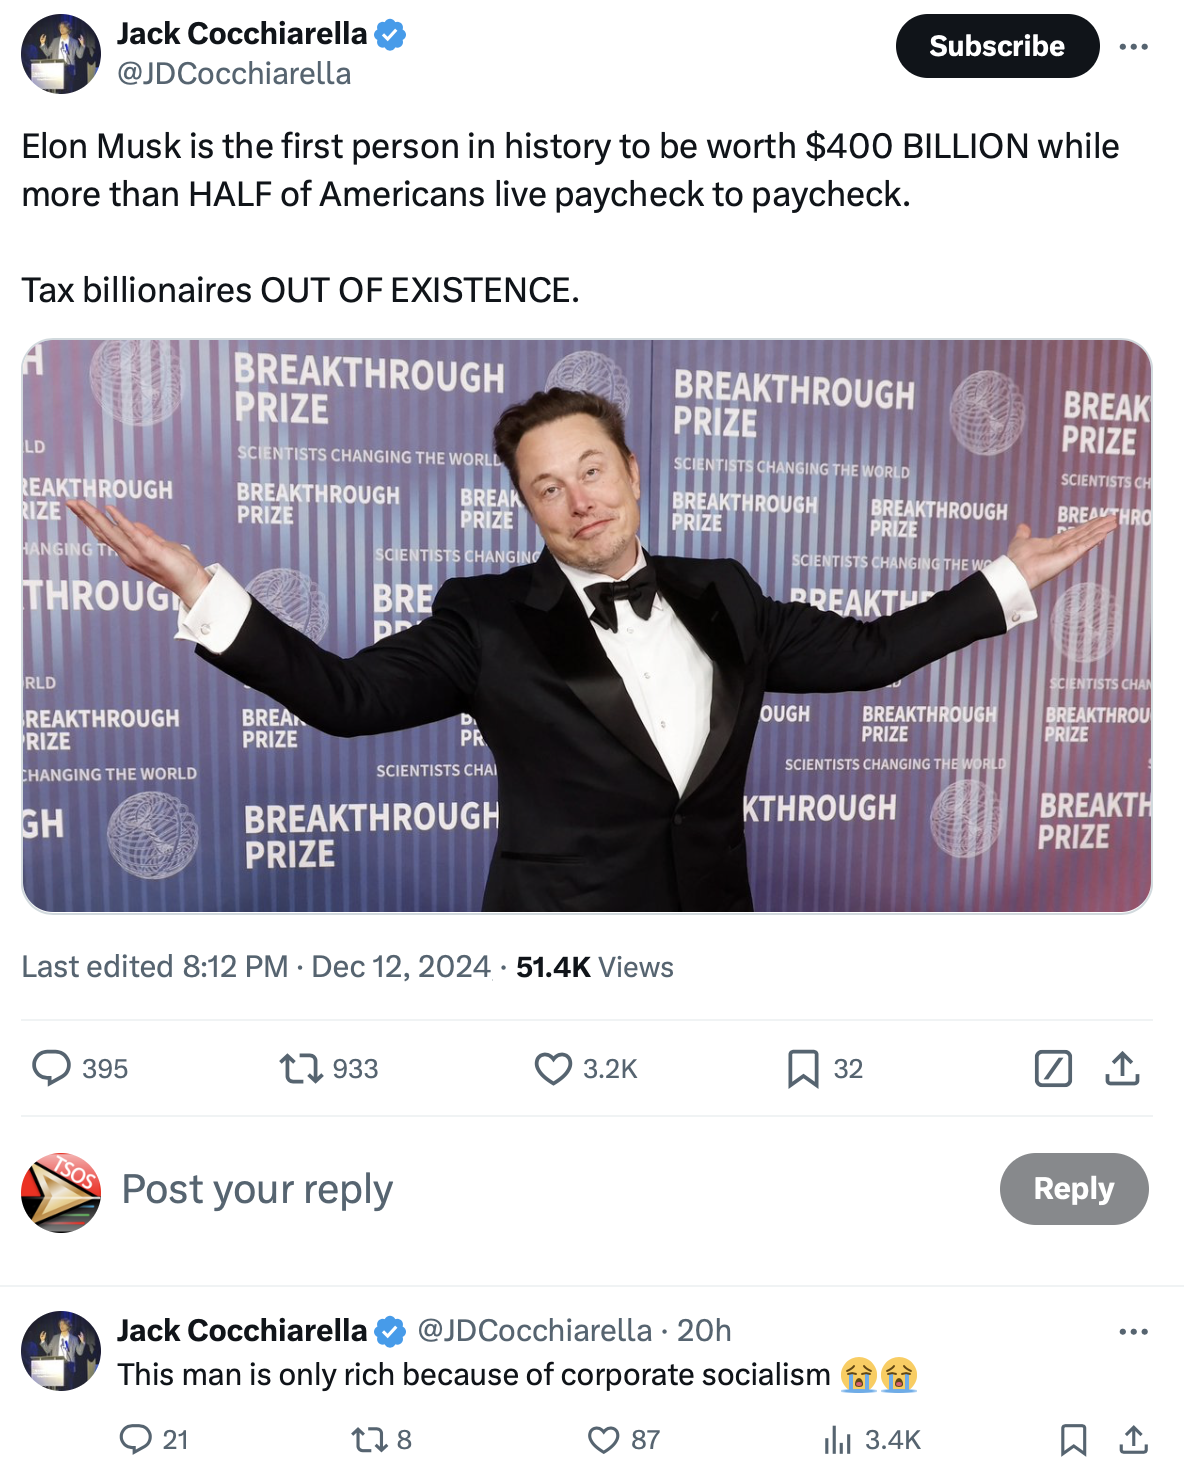The width and height of the screenshot is (1184, 1482).
Task: Repost the main tweet
Action: pyautogui.click(x=300, y=1068)
